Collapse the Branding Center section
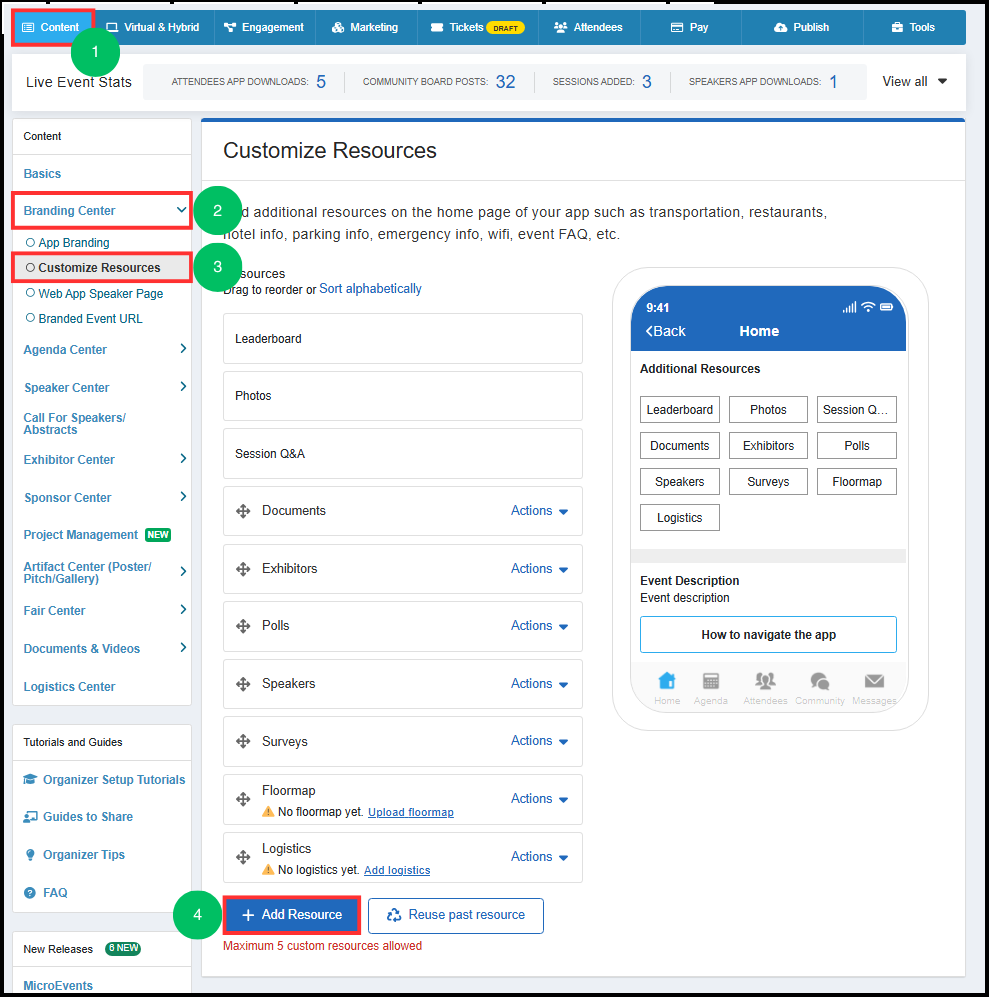 click(181, 210)
